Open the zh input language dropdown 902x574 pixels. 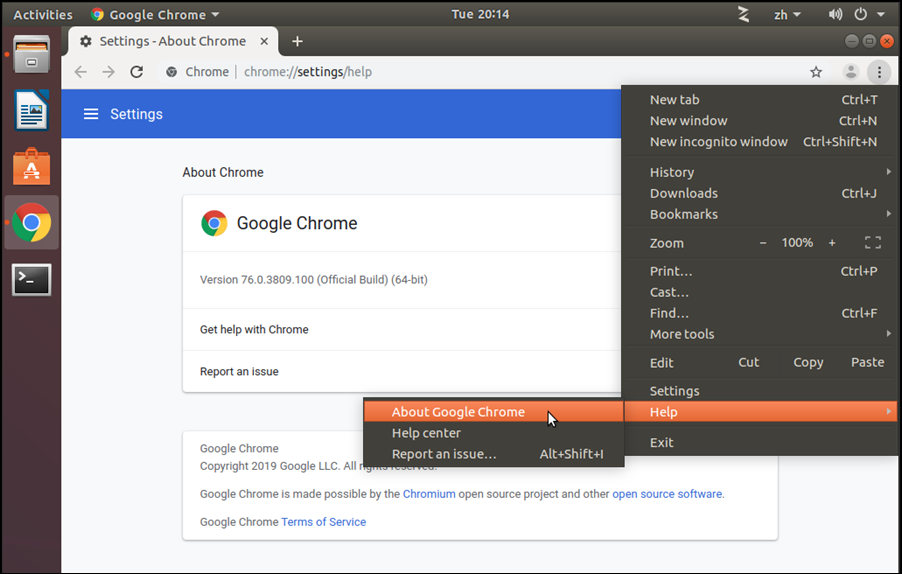coord(787,15)
